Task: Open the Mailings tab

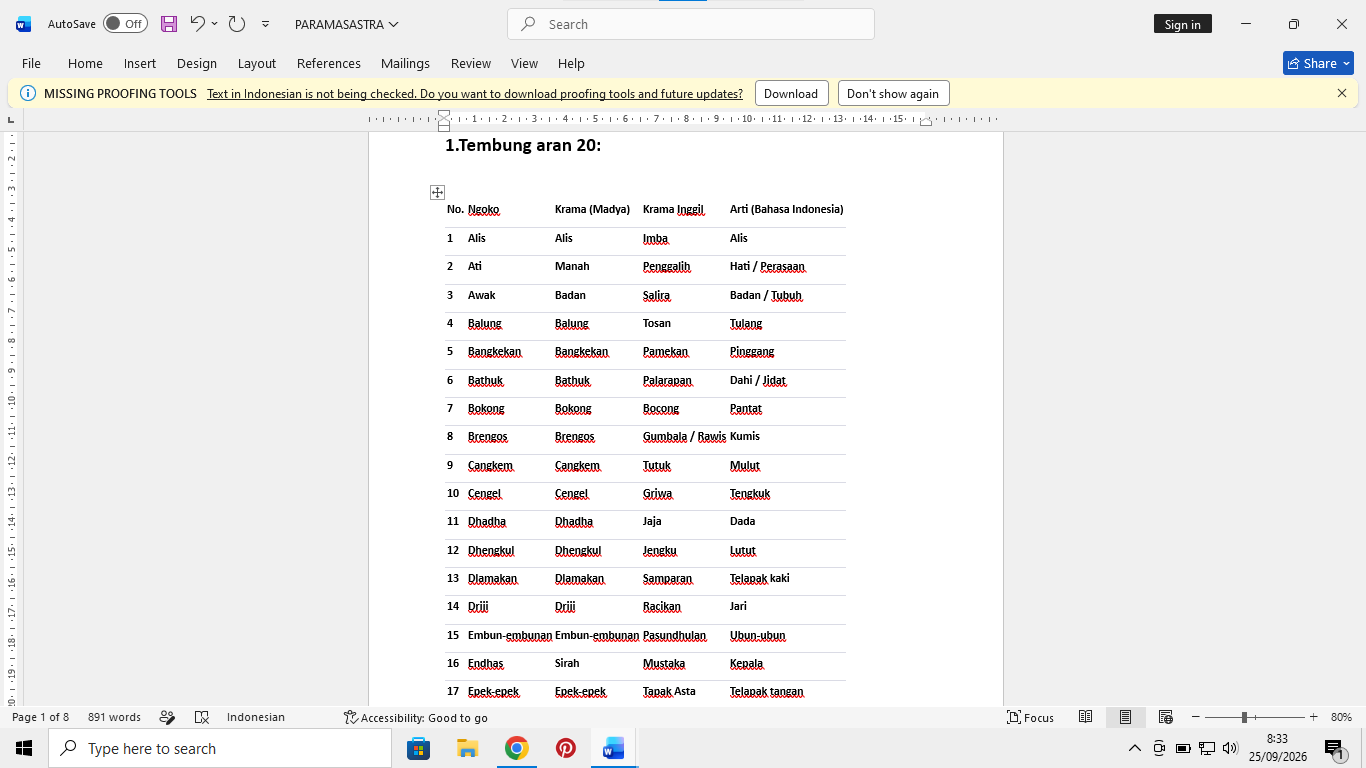Action: coord(405,63)
